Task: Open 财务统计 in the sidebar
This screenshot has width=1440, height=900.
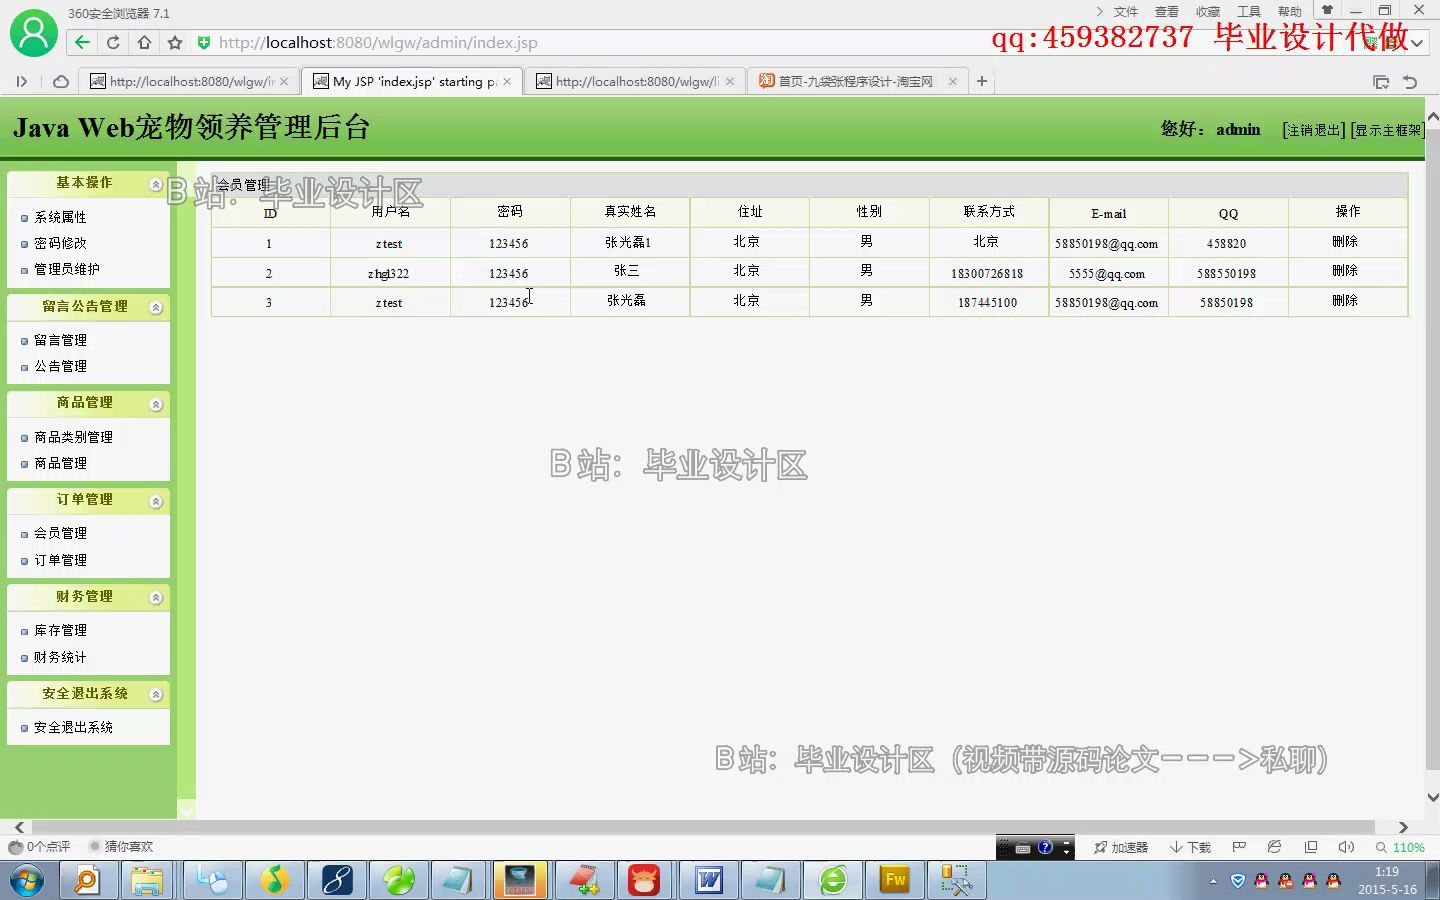Action: (60, 657)
